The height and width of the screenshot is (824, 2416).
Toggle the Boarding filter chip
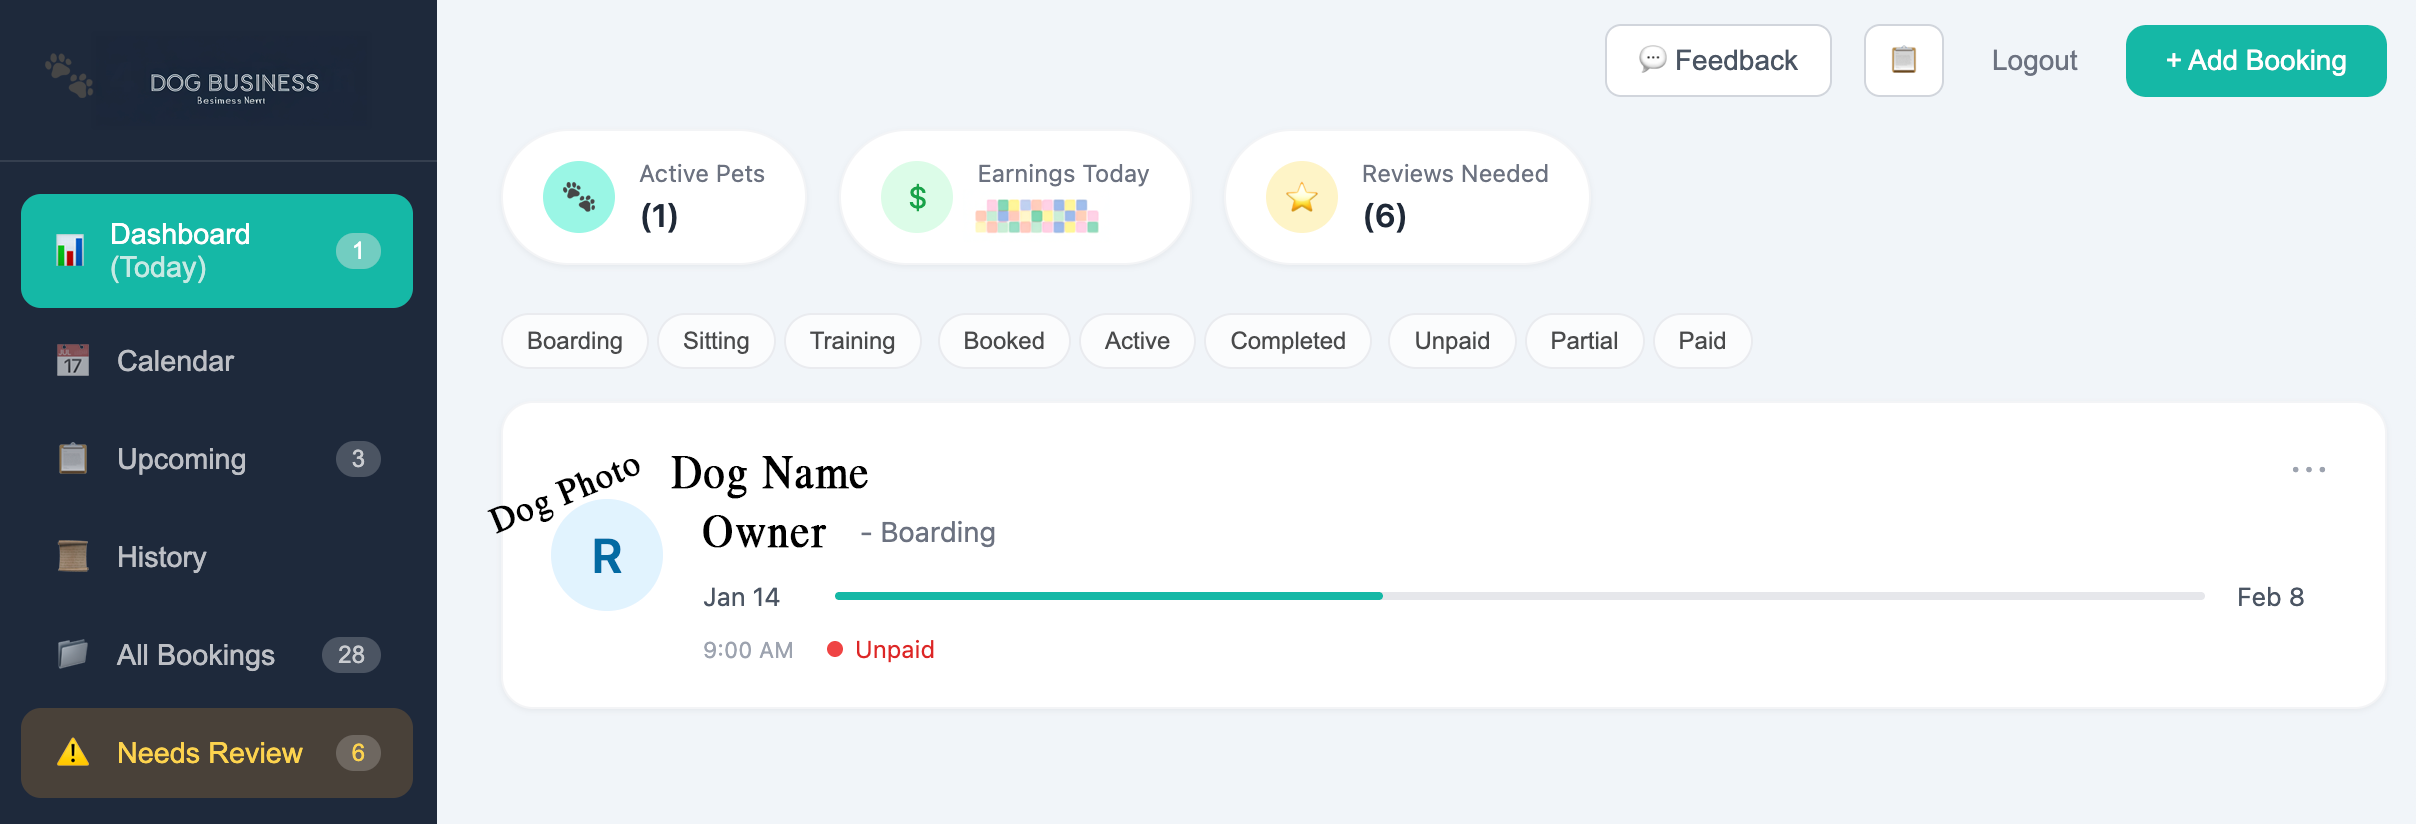(x=574, y=341)
